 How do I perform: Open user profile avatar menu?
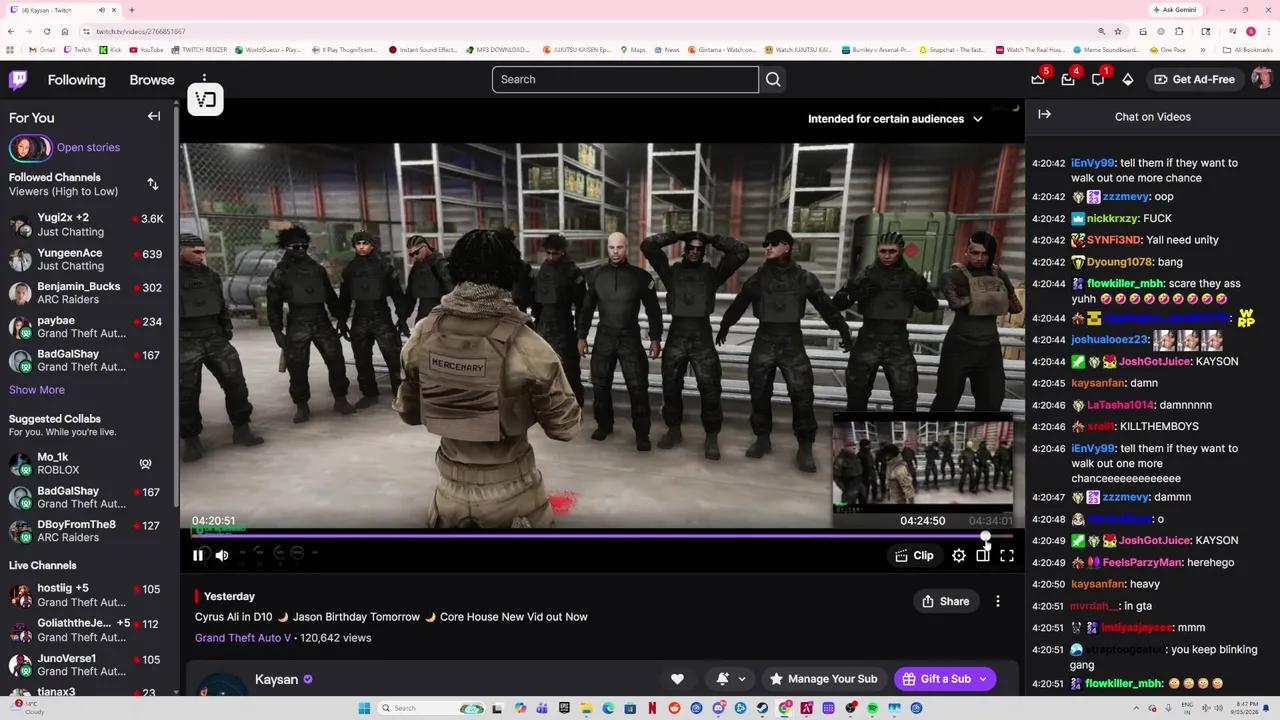(x=1262, y=79)
